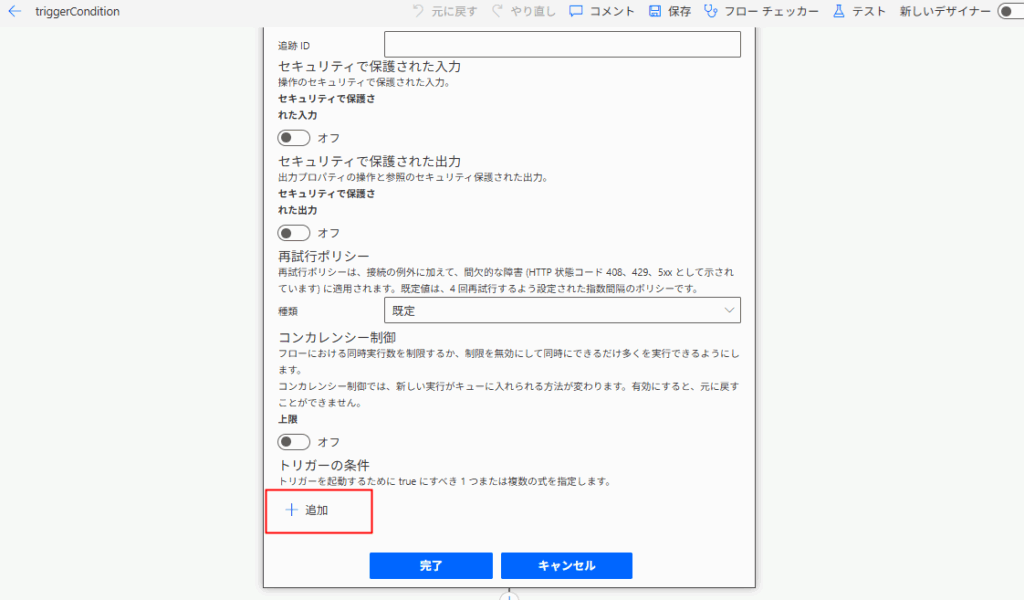This screenshot has height=600, width=1024.
Task: Open the flow checker stethoscope icon
Action: point(711,11)
